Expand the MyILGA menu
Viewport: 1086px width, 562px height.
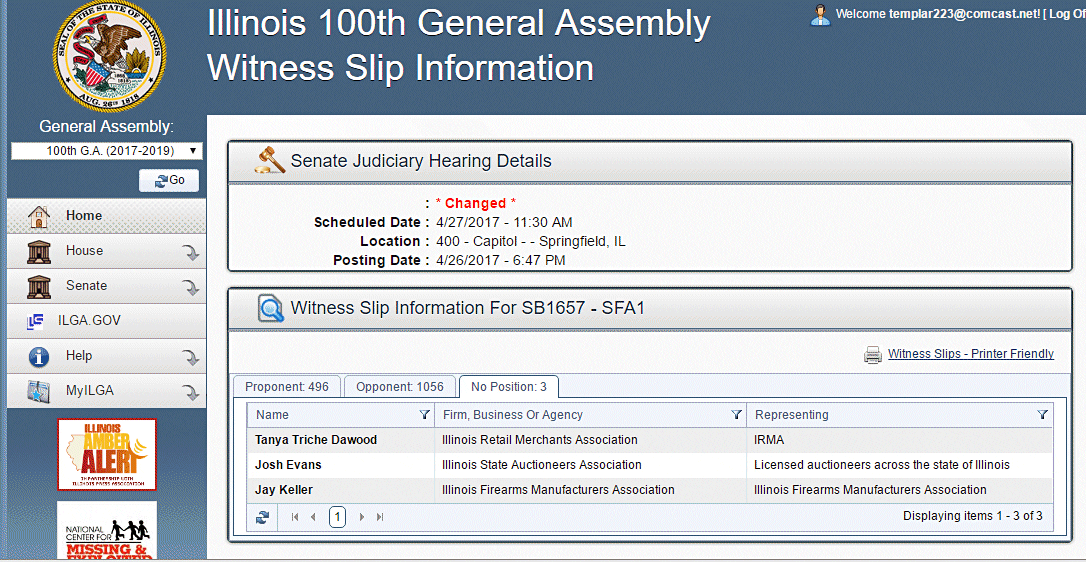tap(190, 392)
